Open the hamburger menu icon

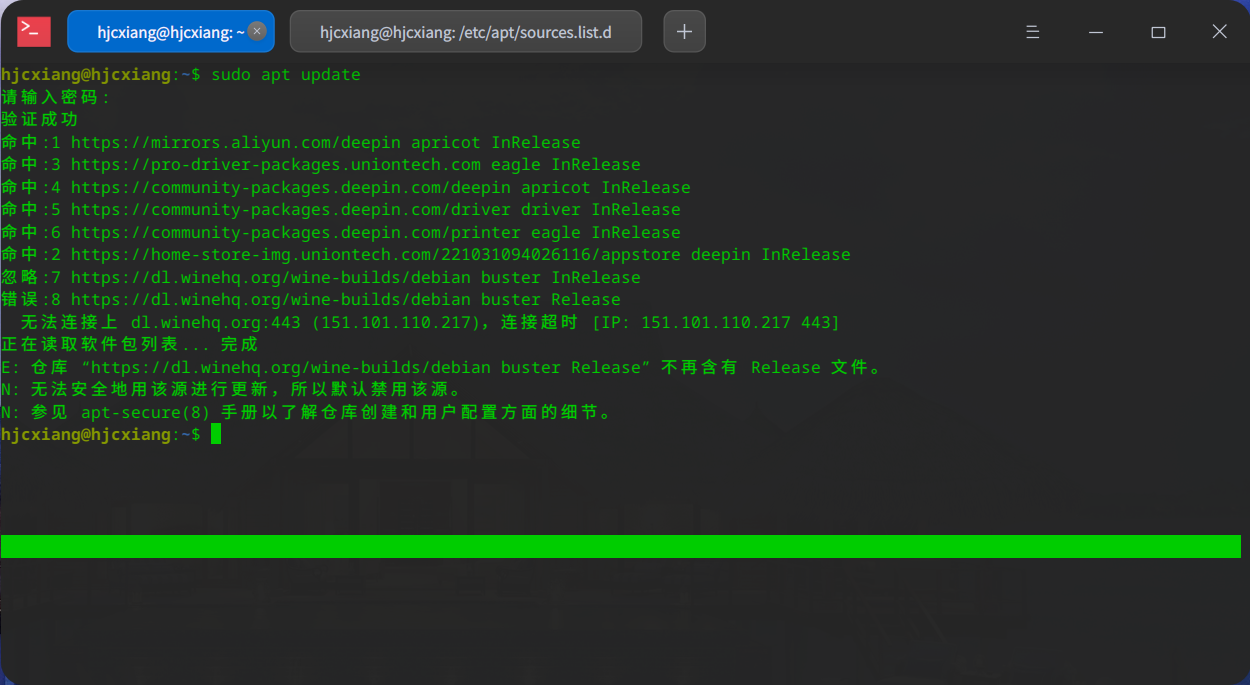tap(1032, 31)
